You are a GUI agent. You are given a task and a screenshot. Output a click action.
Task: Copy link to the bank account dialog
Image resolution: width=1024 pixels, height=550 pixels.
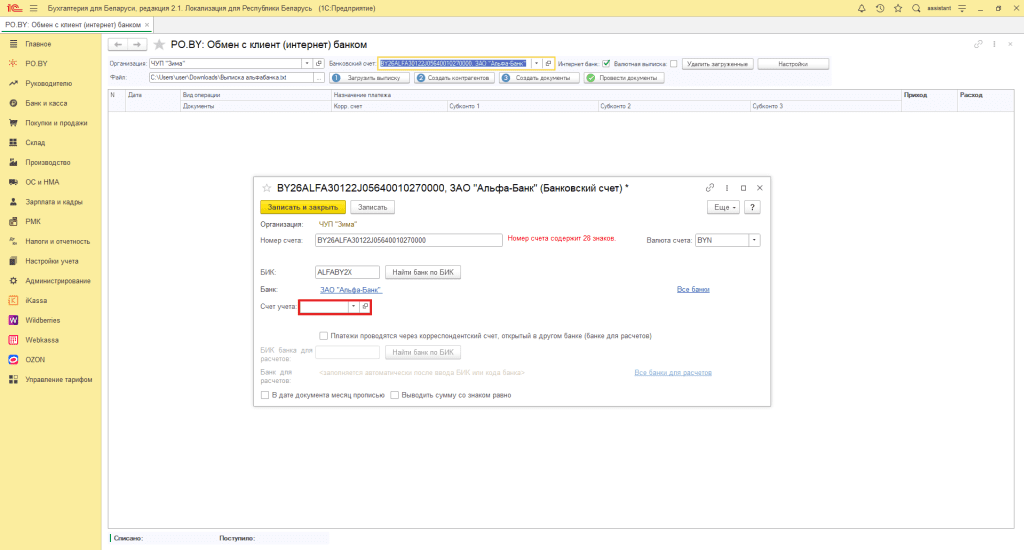tap(709, 188)
